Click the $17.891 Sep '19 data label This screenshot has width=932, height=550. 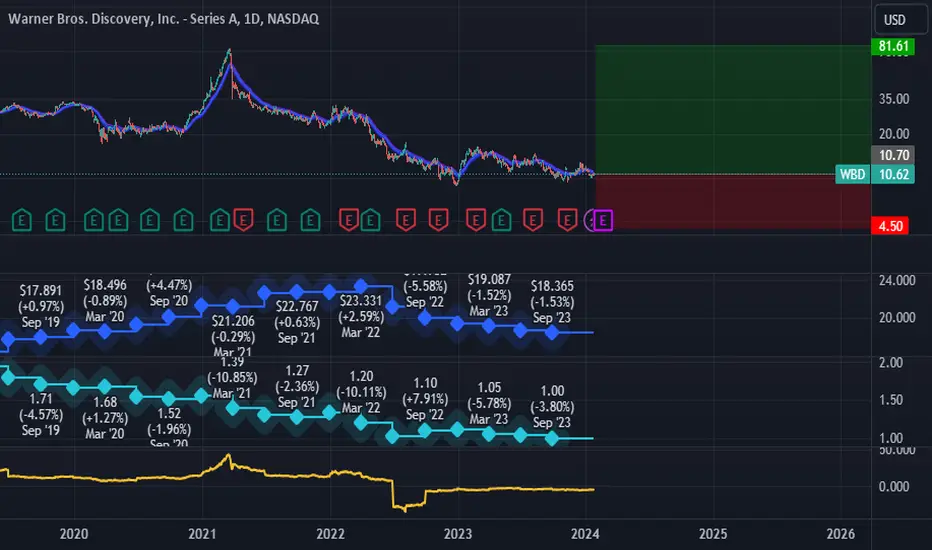tap(40, 306)
